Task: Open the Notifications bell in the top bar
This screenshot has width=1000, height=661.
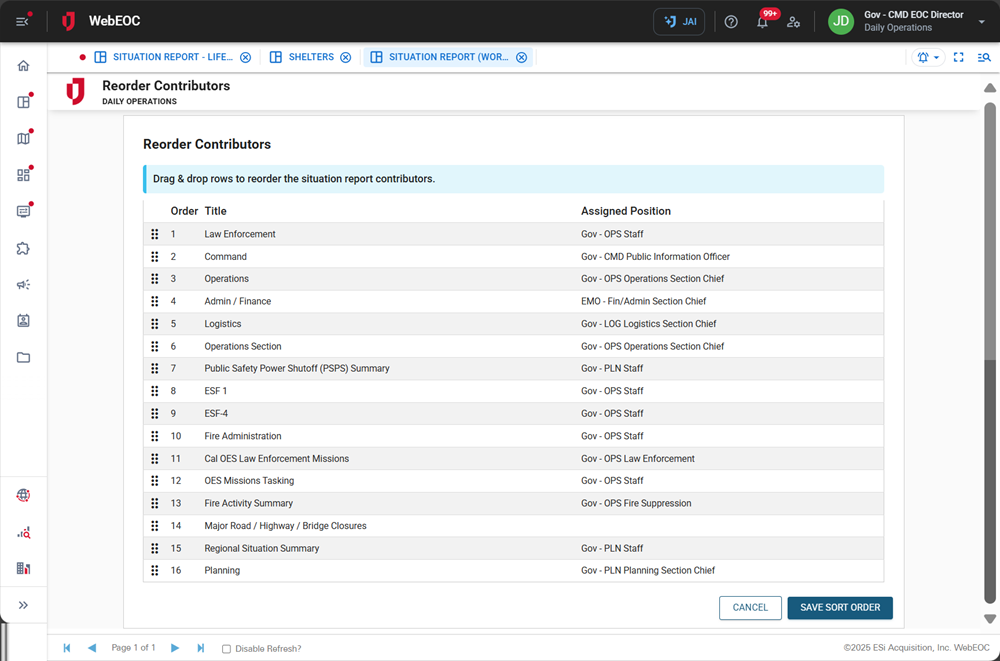Action: pyautogui.click(x=762, y=21)
